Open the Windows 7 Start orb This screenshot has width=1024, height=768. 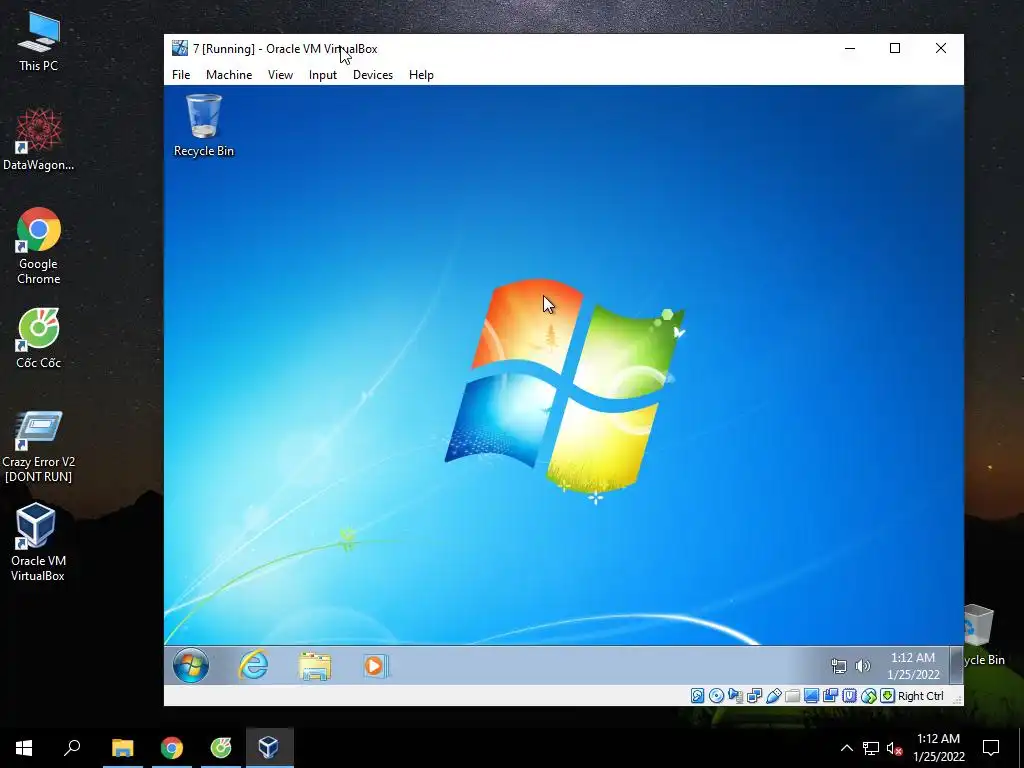click(x=191, y=665)
